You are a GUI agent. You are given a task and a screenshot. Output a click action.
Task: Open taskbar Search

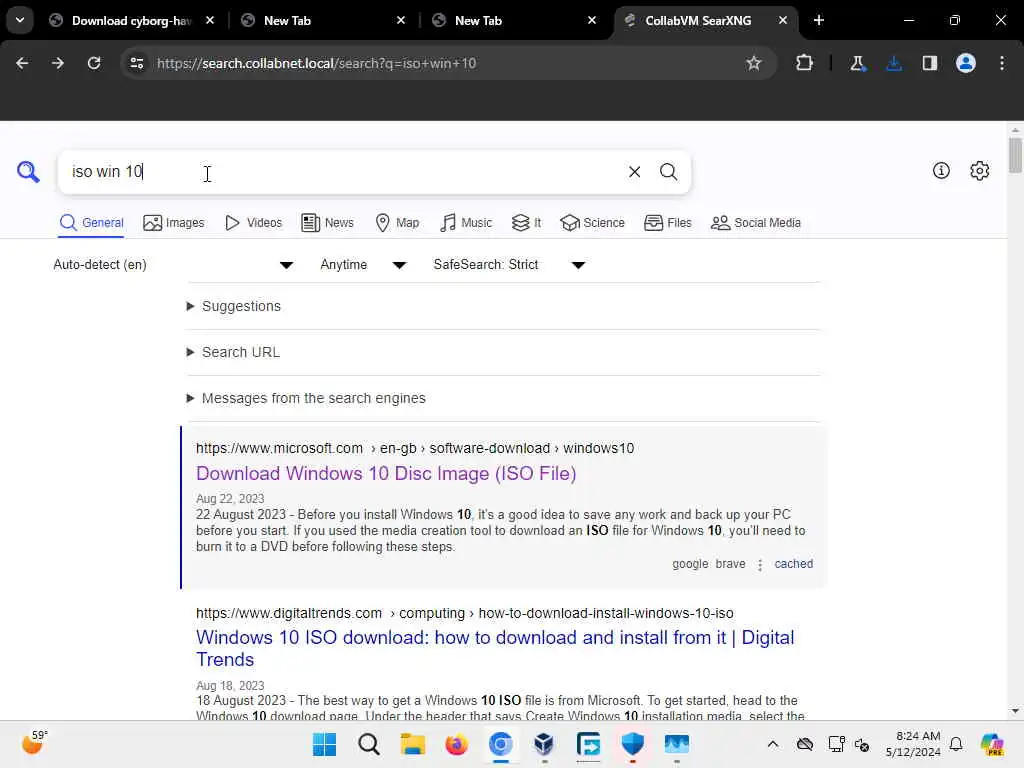pos(368,744)
